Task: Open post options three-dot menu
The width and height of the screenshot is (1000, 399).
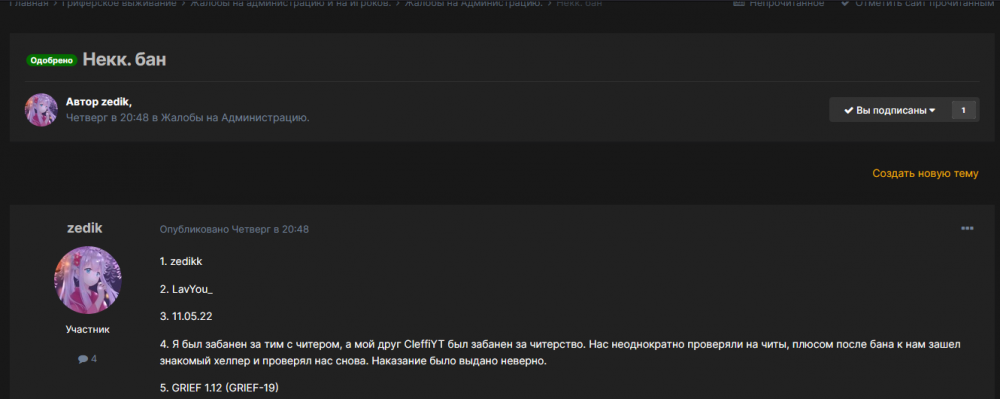Action: point(967,228)
